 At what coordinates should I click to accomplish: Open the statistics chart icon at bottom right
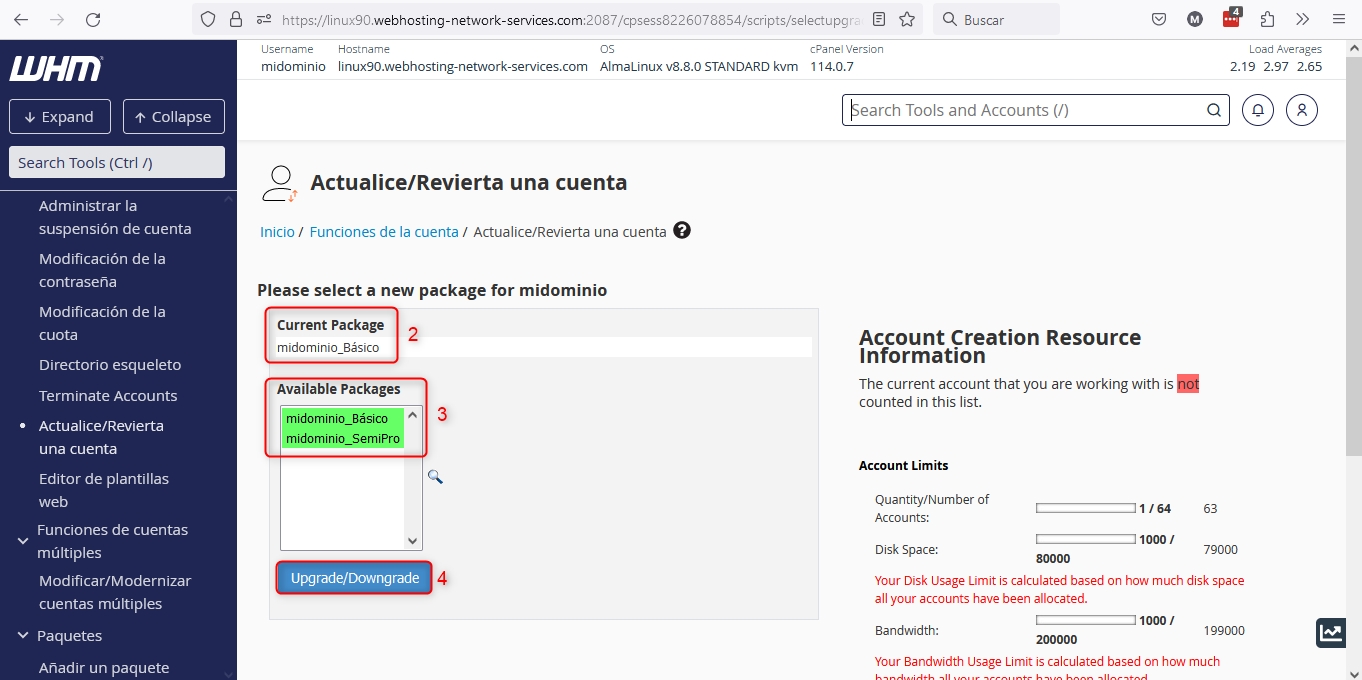click(x=1331, y=632)
